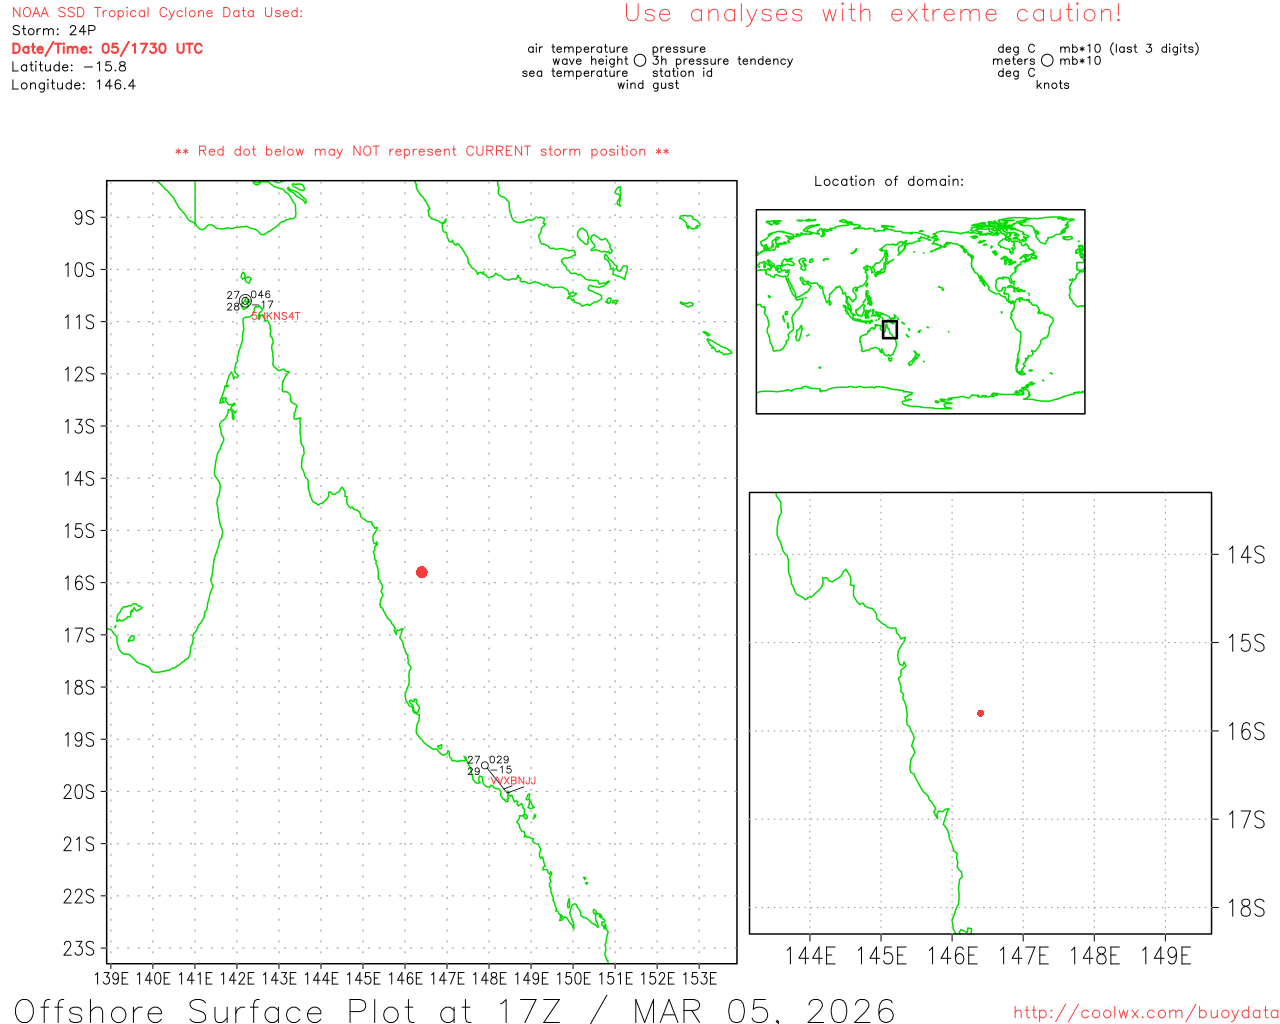Click 'Use analyses with extreme caution!' warning

873,14
